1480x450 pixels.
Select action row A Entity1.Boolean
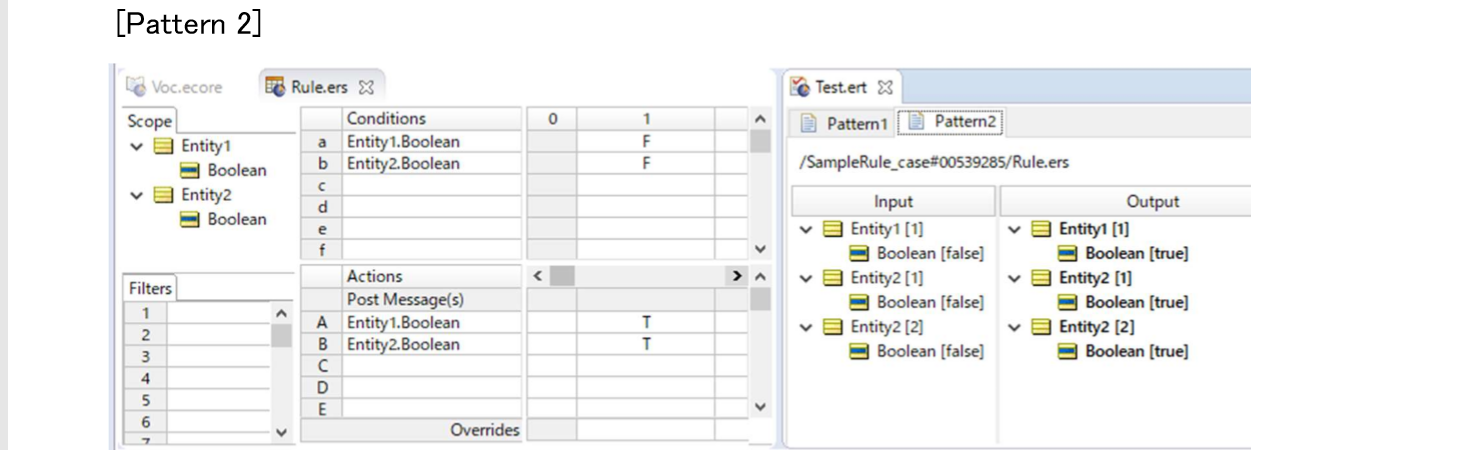(x=432, y=322)
